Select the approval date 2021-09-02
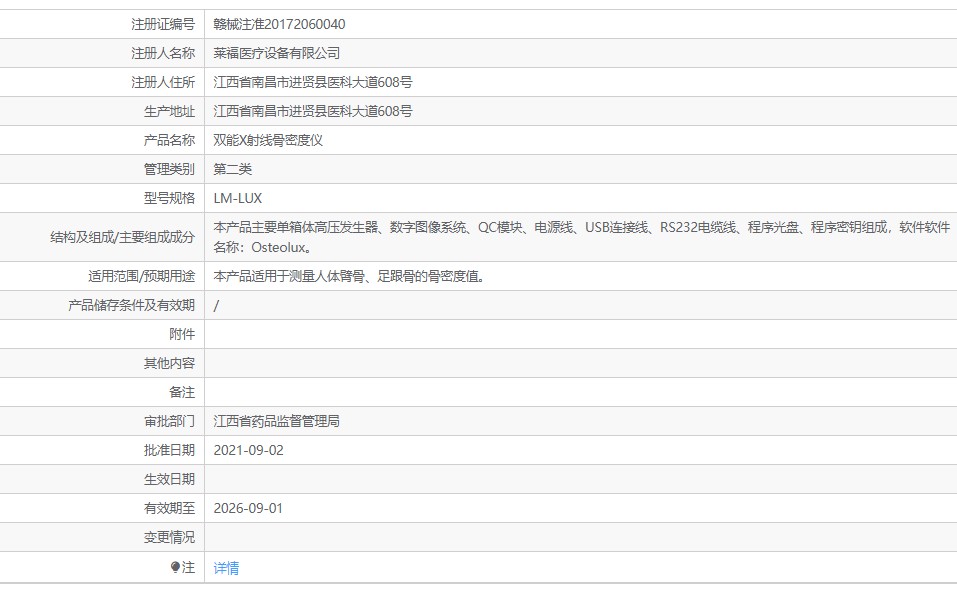The width and height of the screenshot is (957, 590). point(248,450)
